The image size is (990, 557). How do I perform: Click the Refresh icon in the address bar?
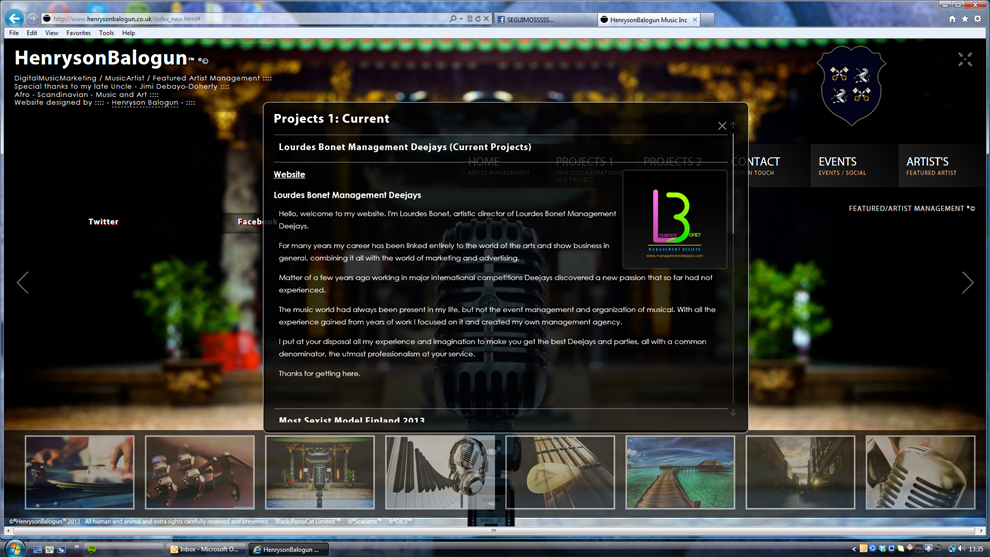click(478, 19)
